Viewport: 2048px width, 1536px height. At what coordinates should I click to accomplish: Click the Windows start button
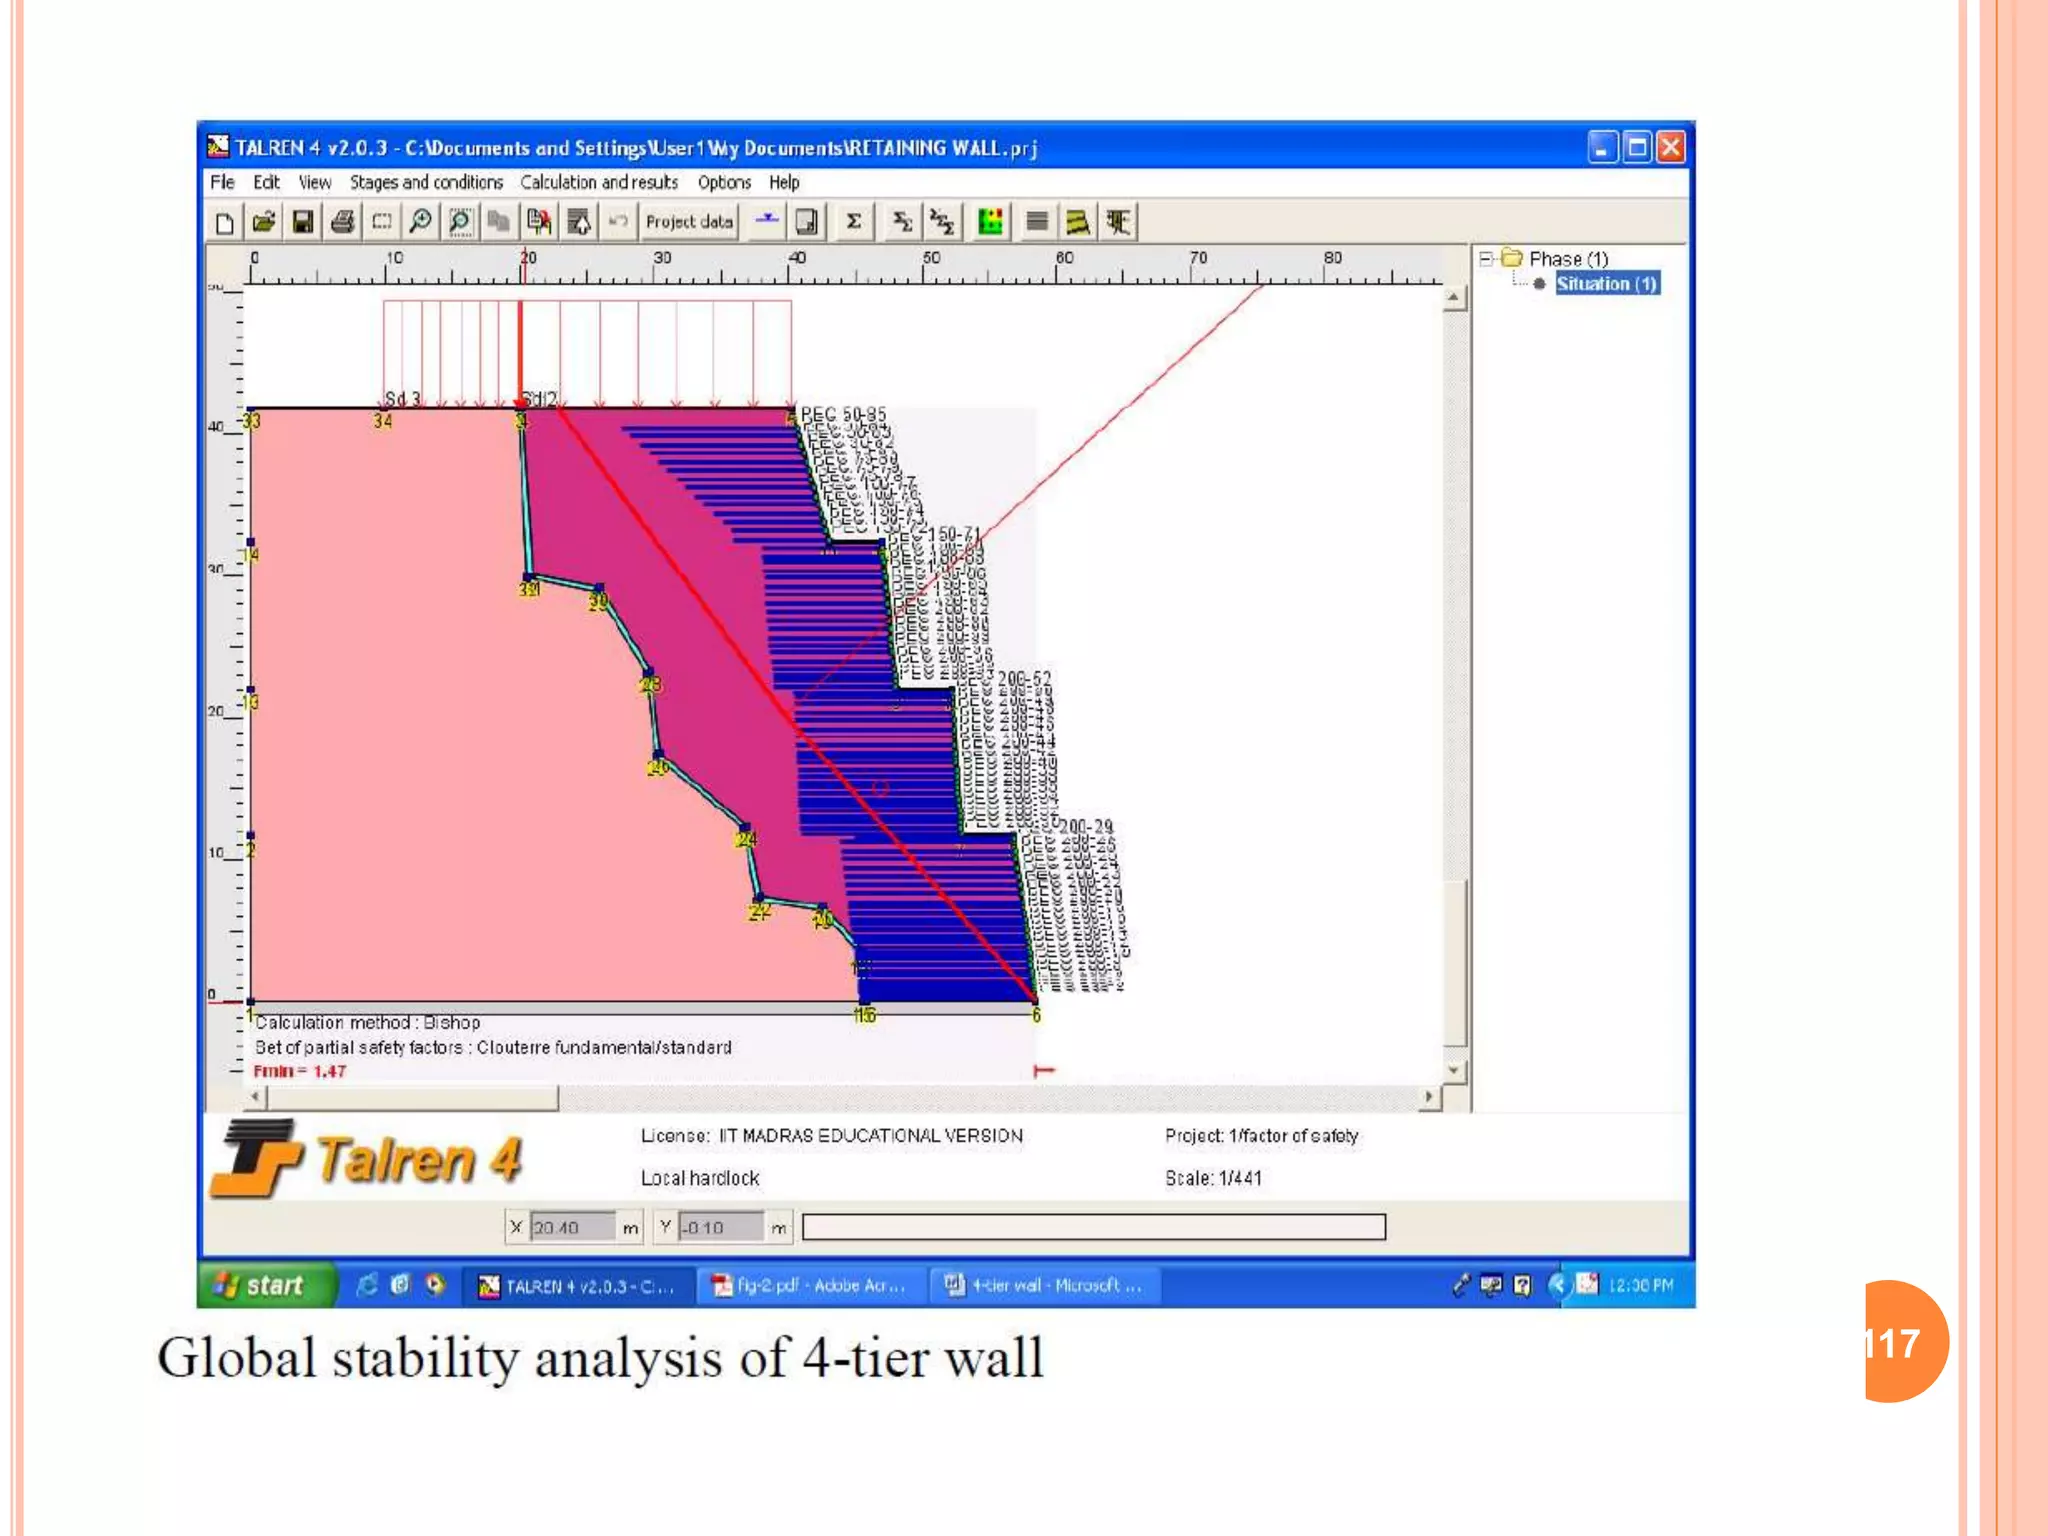[262, 1286]
